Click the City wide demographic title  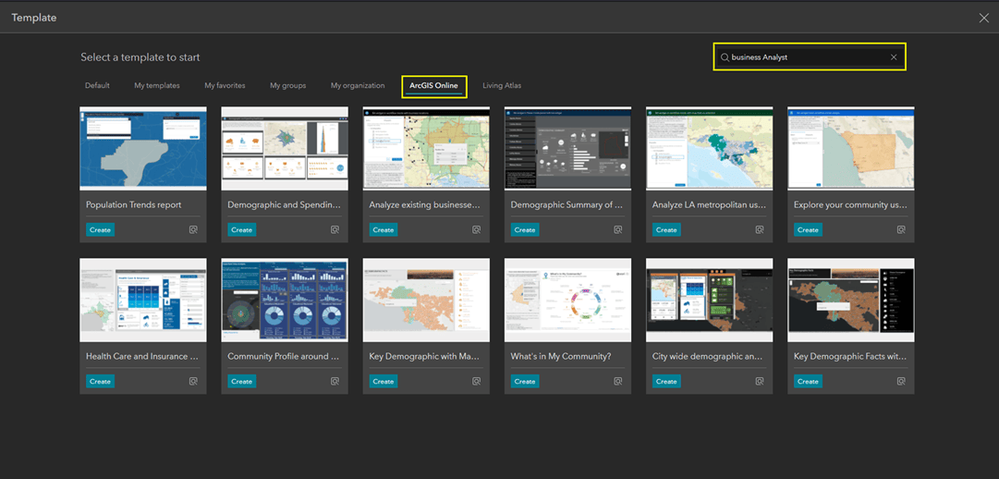[x=709, y=357]
